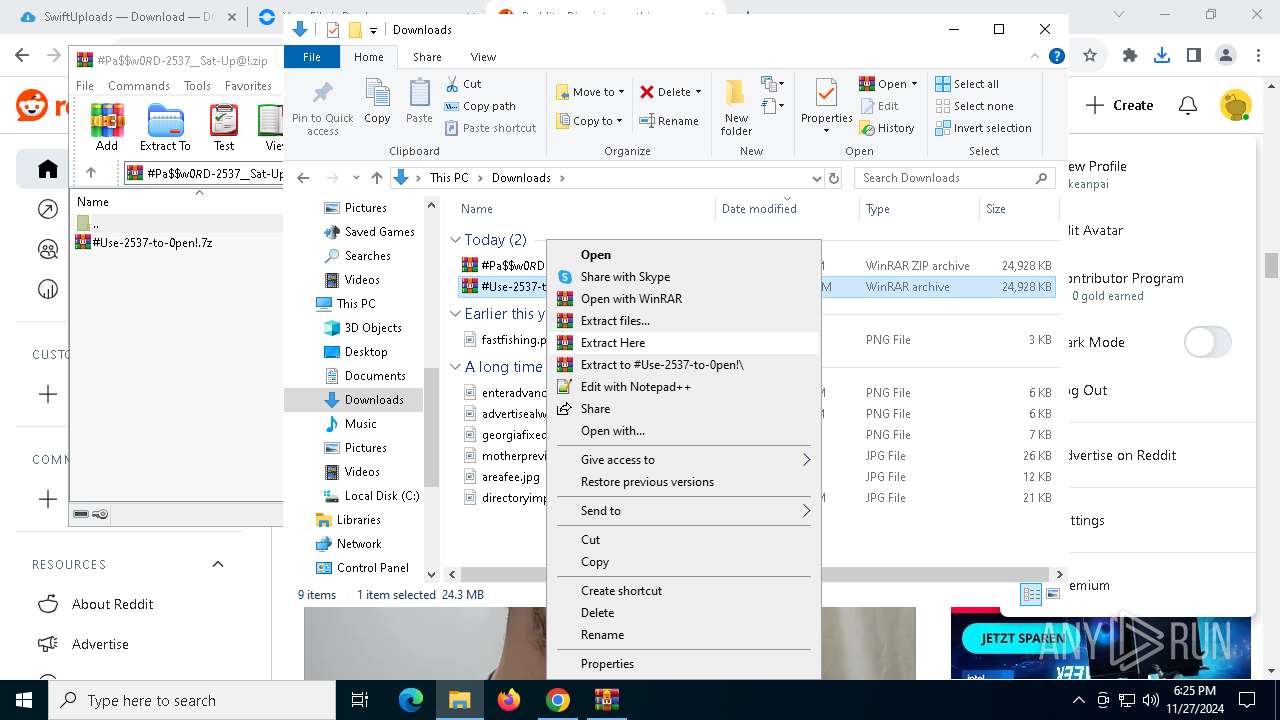Click WinRAR icon in the taskbar

pyautogui.click(x=606, y=700)
